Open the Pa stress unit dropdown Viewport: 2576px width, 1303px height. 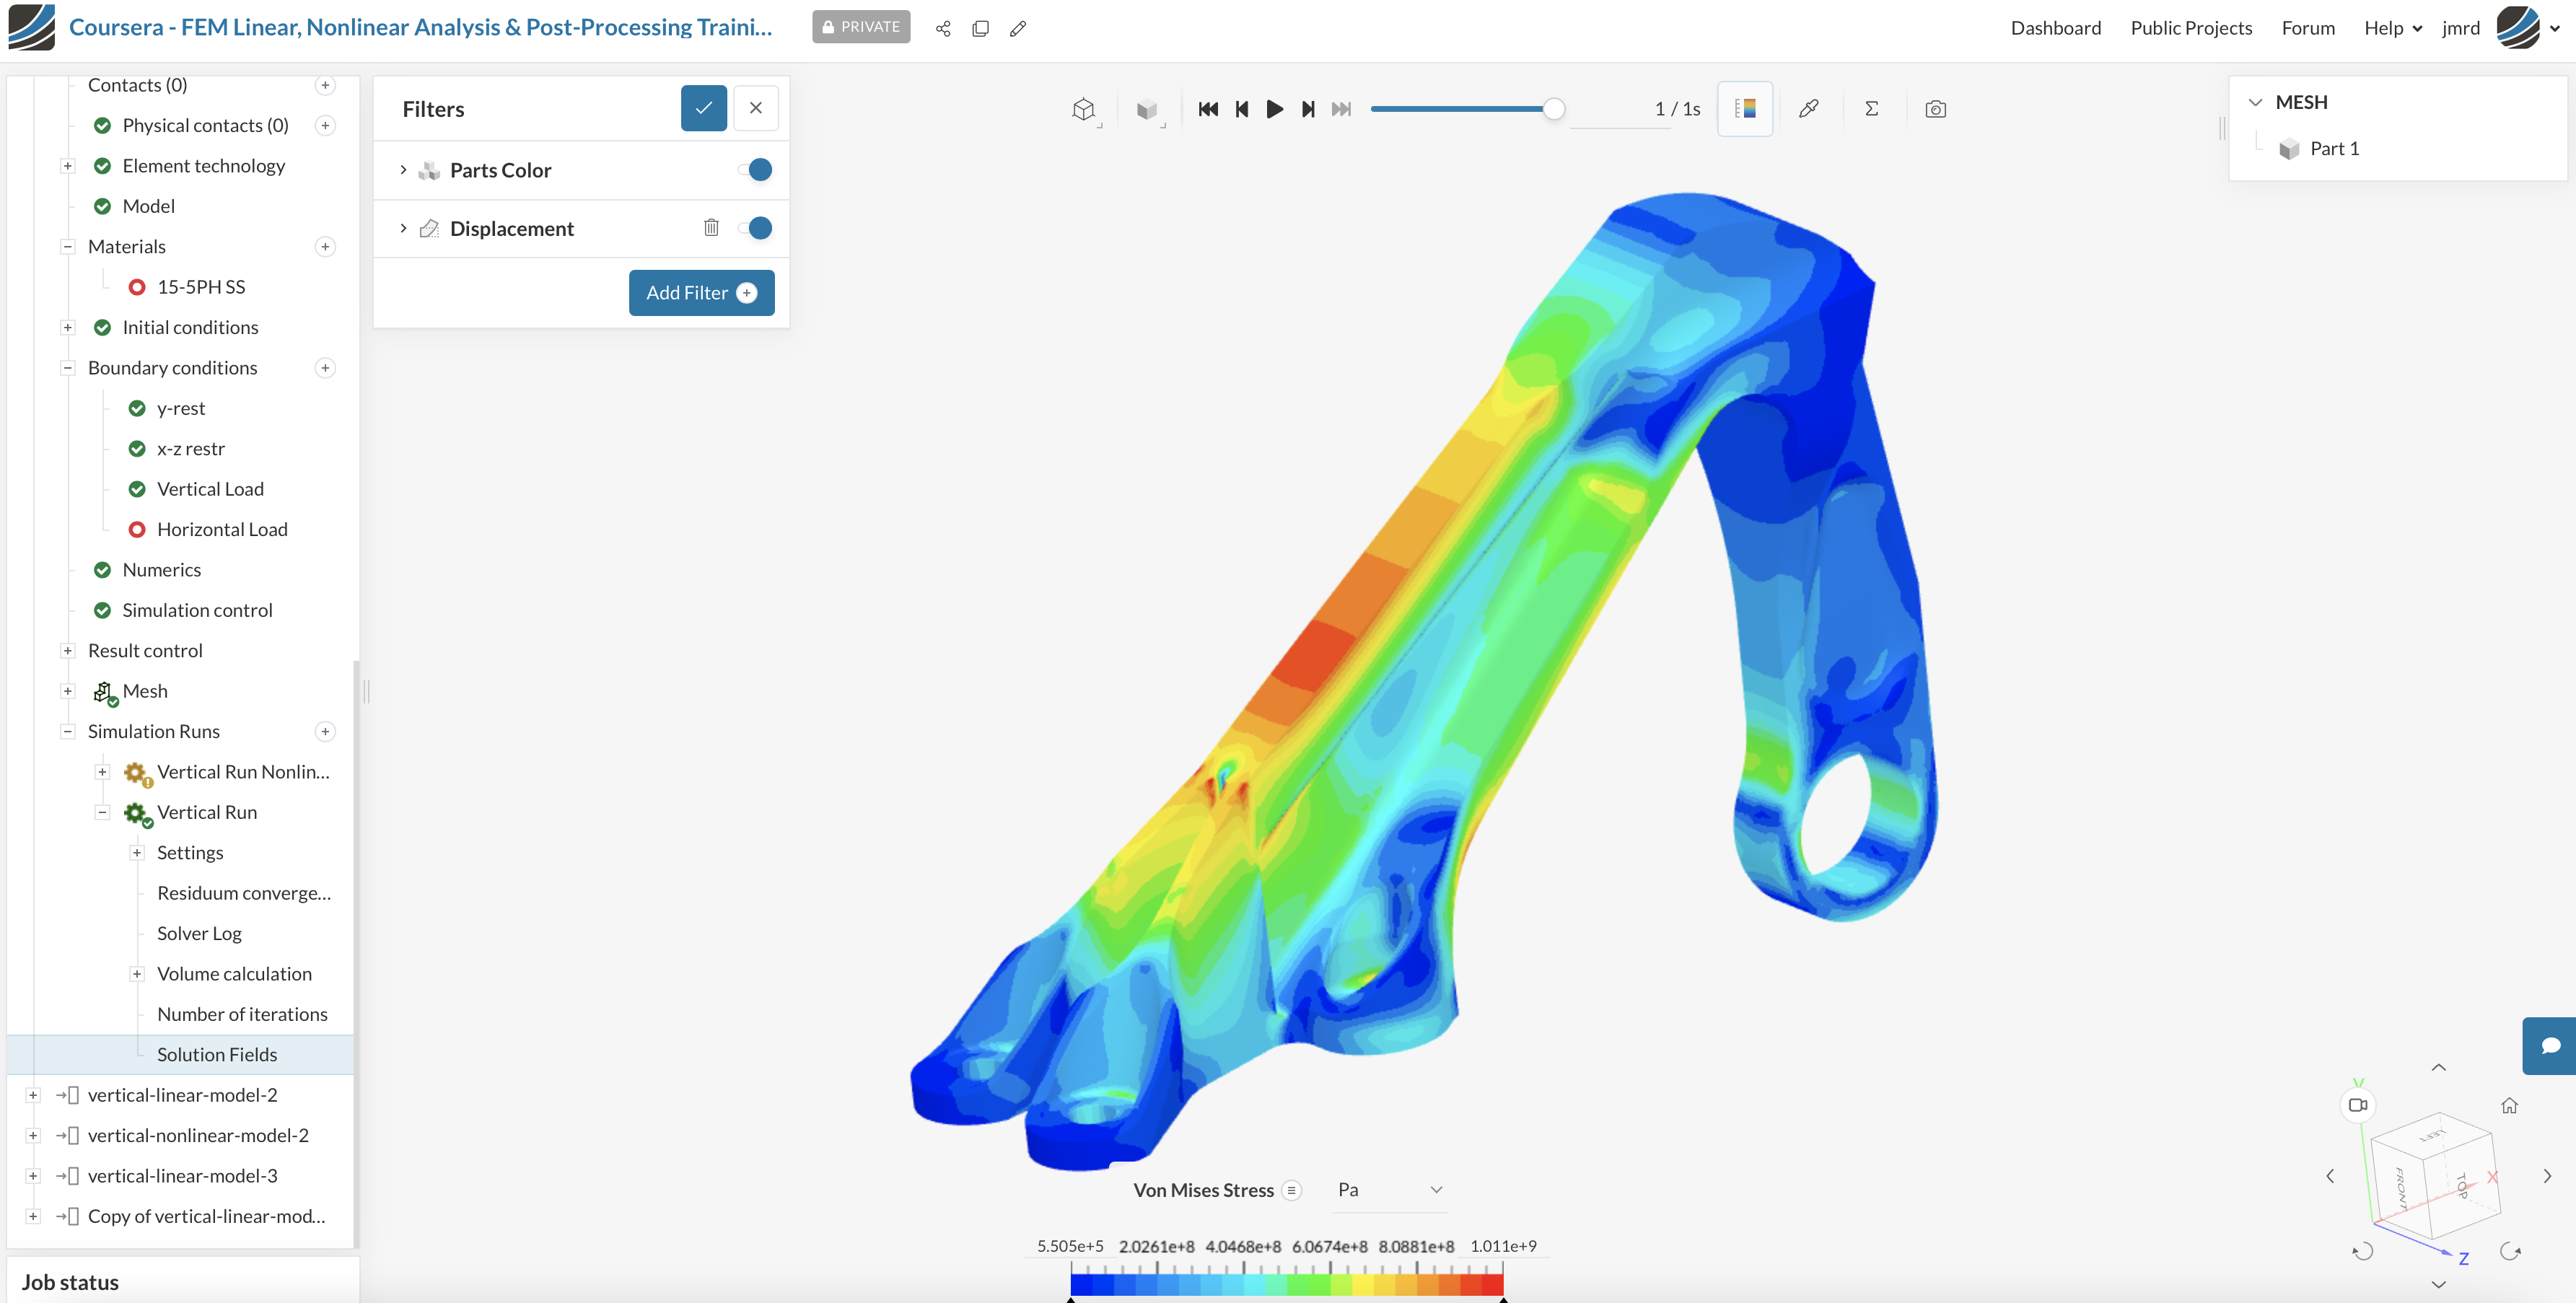coord(1389,1190)
